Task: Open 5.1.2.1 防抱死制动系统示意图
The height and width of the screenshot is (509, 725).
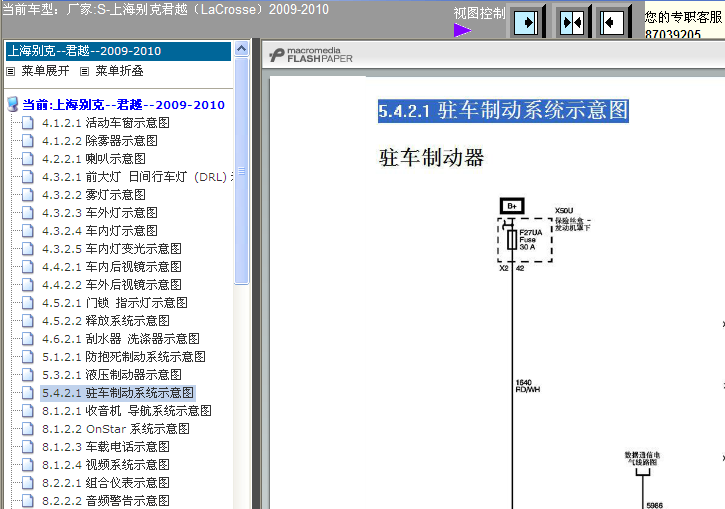Action: [123, 357]
